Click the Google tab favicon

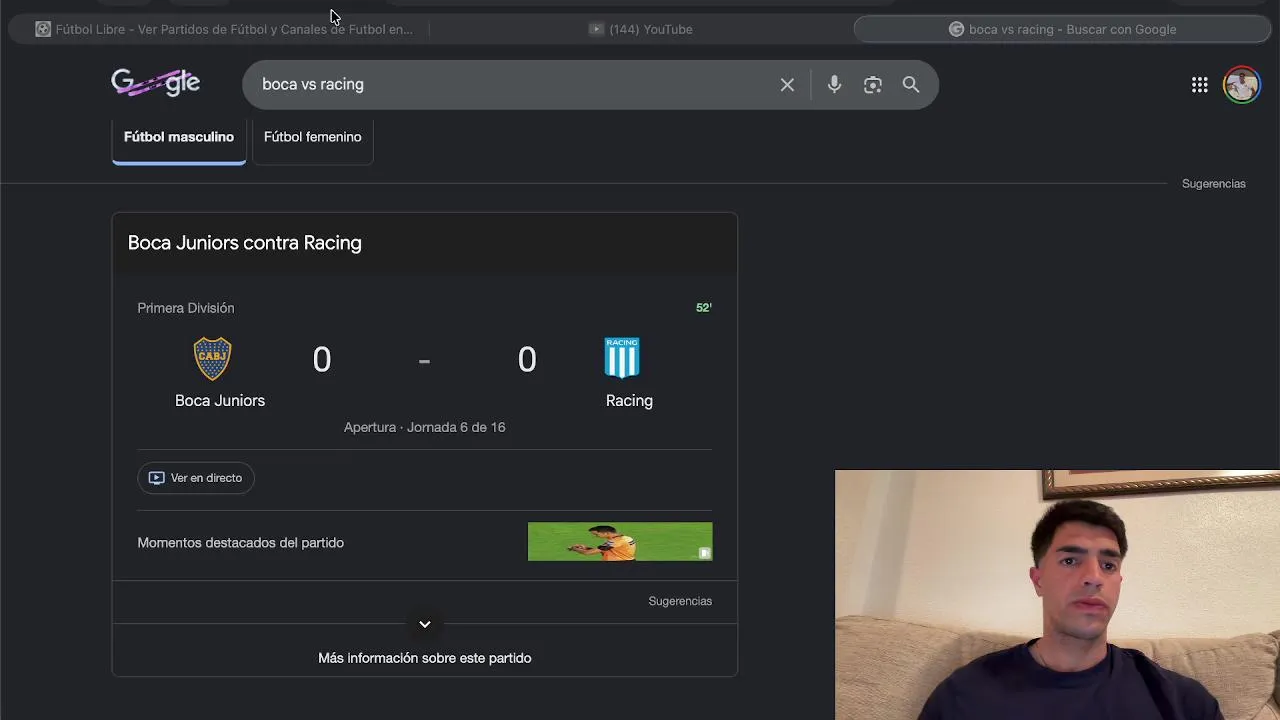click(x=956, y=29)
